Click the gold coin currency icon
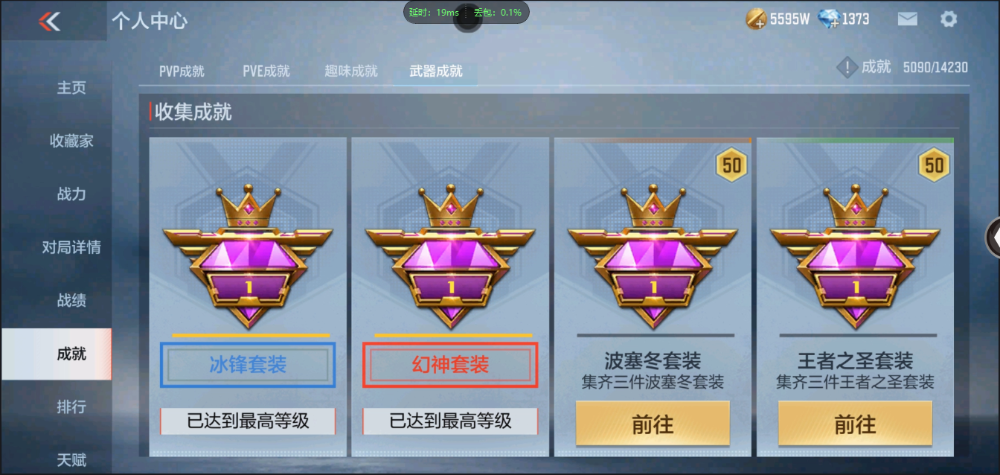This screenshot has width=1000, height=475. (756, 19)
